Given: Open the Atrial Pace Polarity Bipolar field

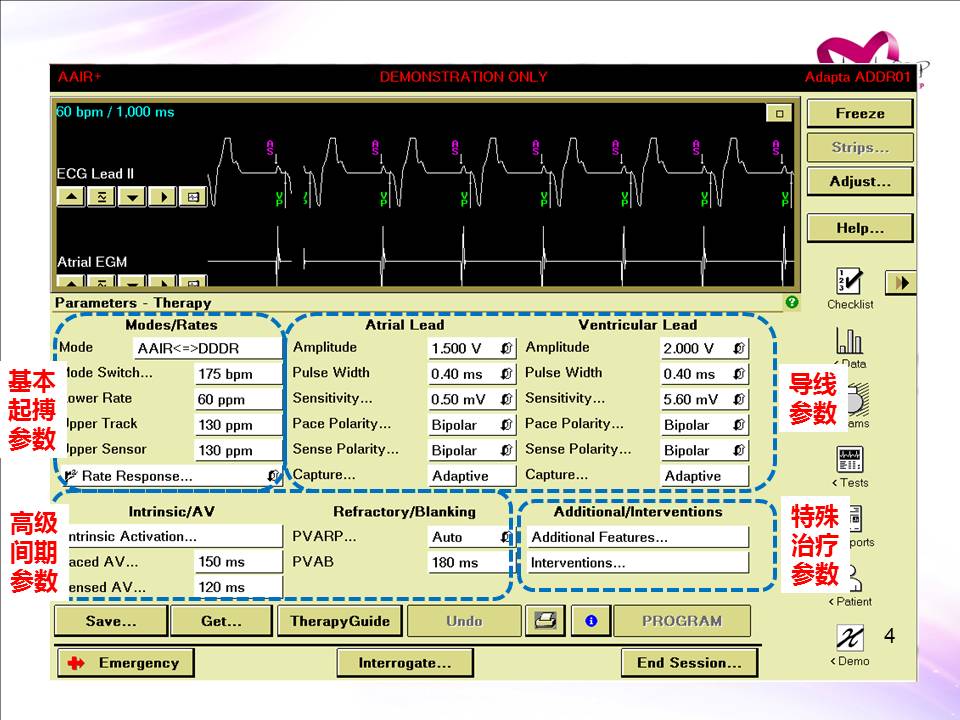Looking at the screenshot, I should 472,425.
